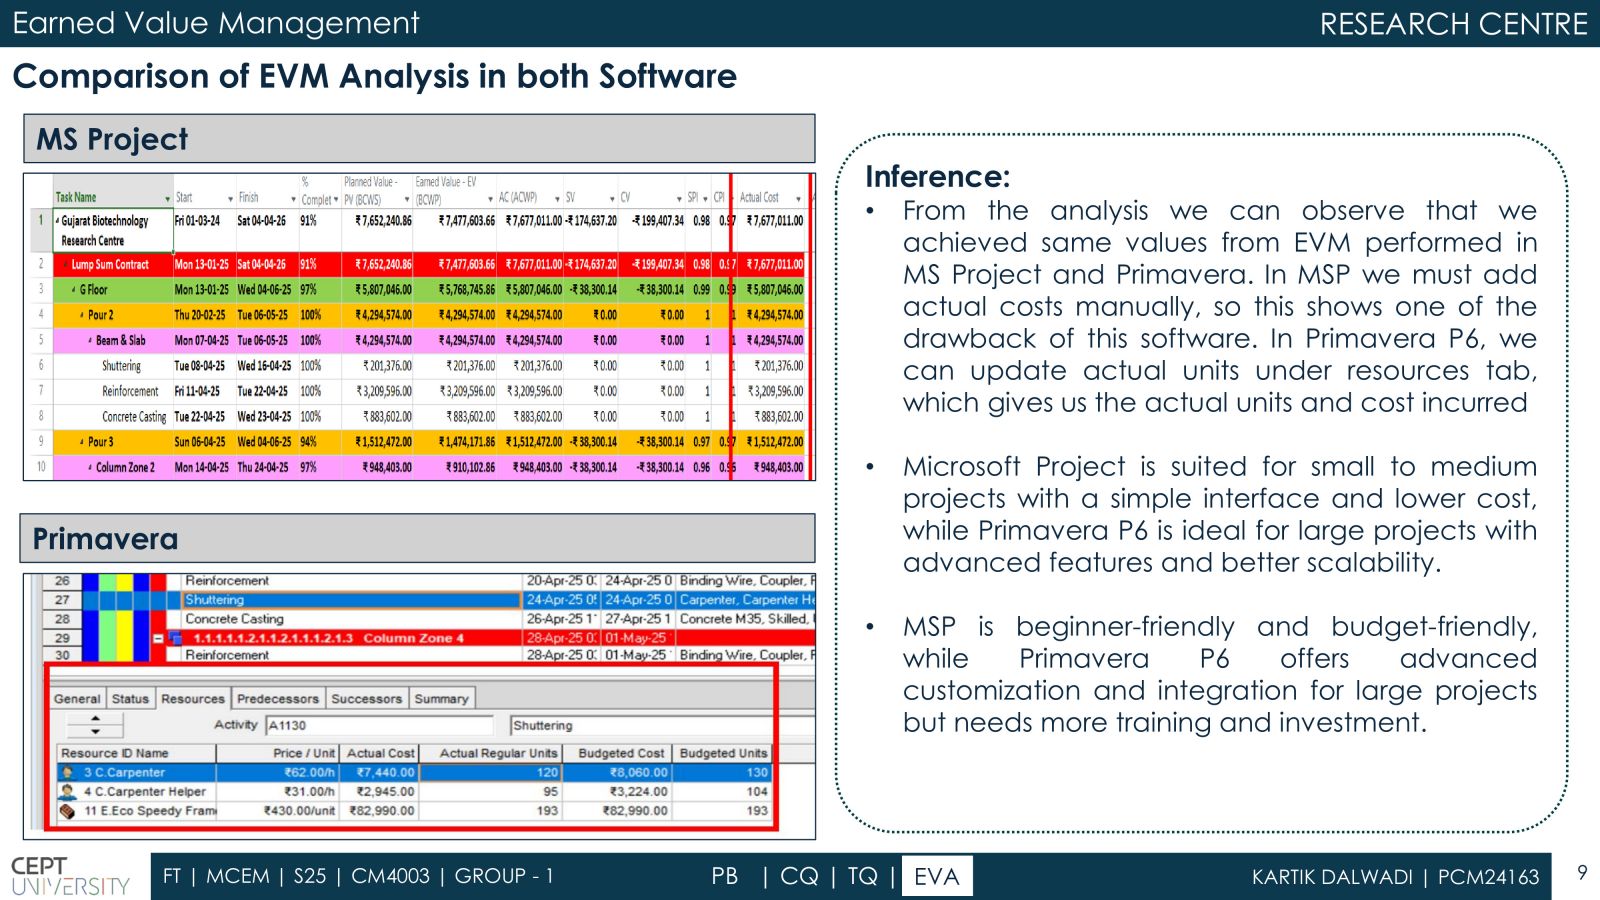
Task: Click the Actual Regular Units cell showing 120
Action: [490, 772]
